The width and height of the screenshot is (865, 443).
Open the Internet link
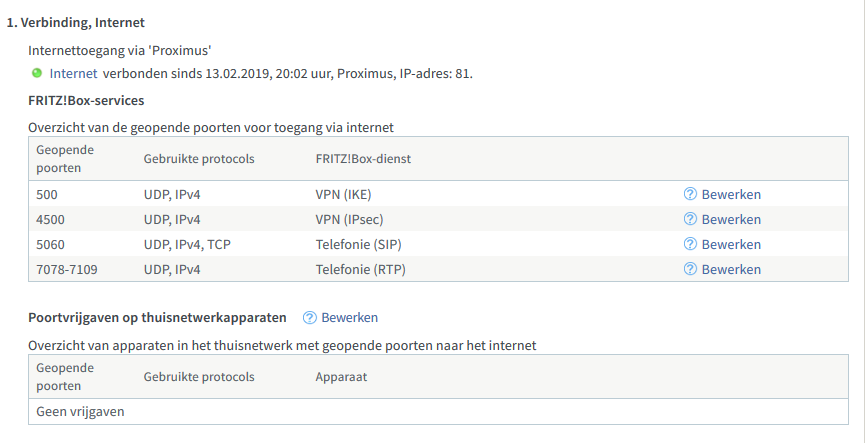(73, 73)
